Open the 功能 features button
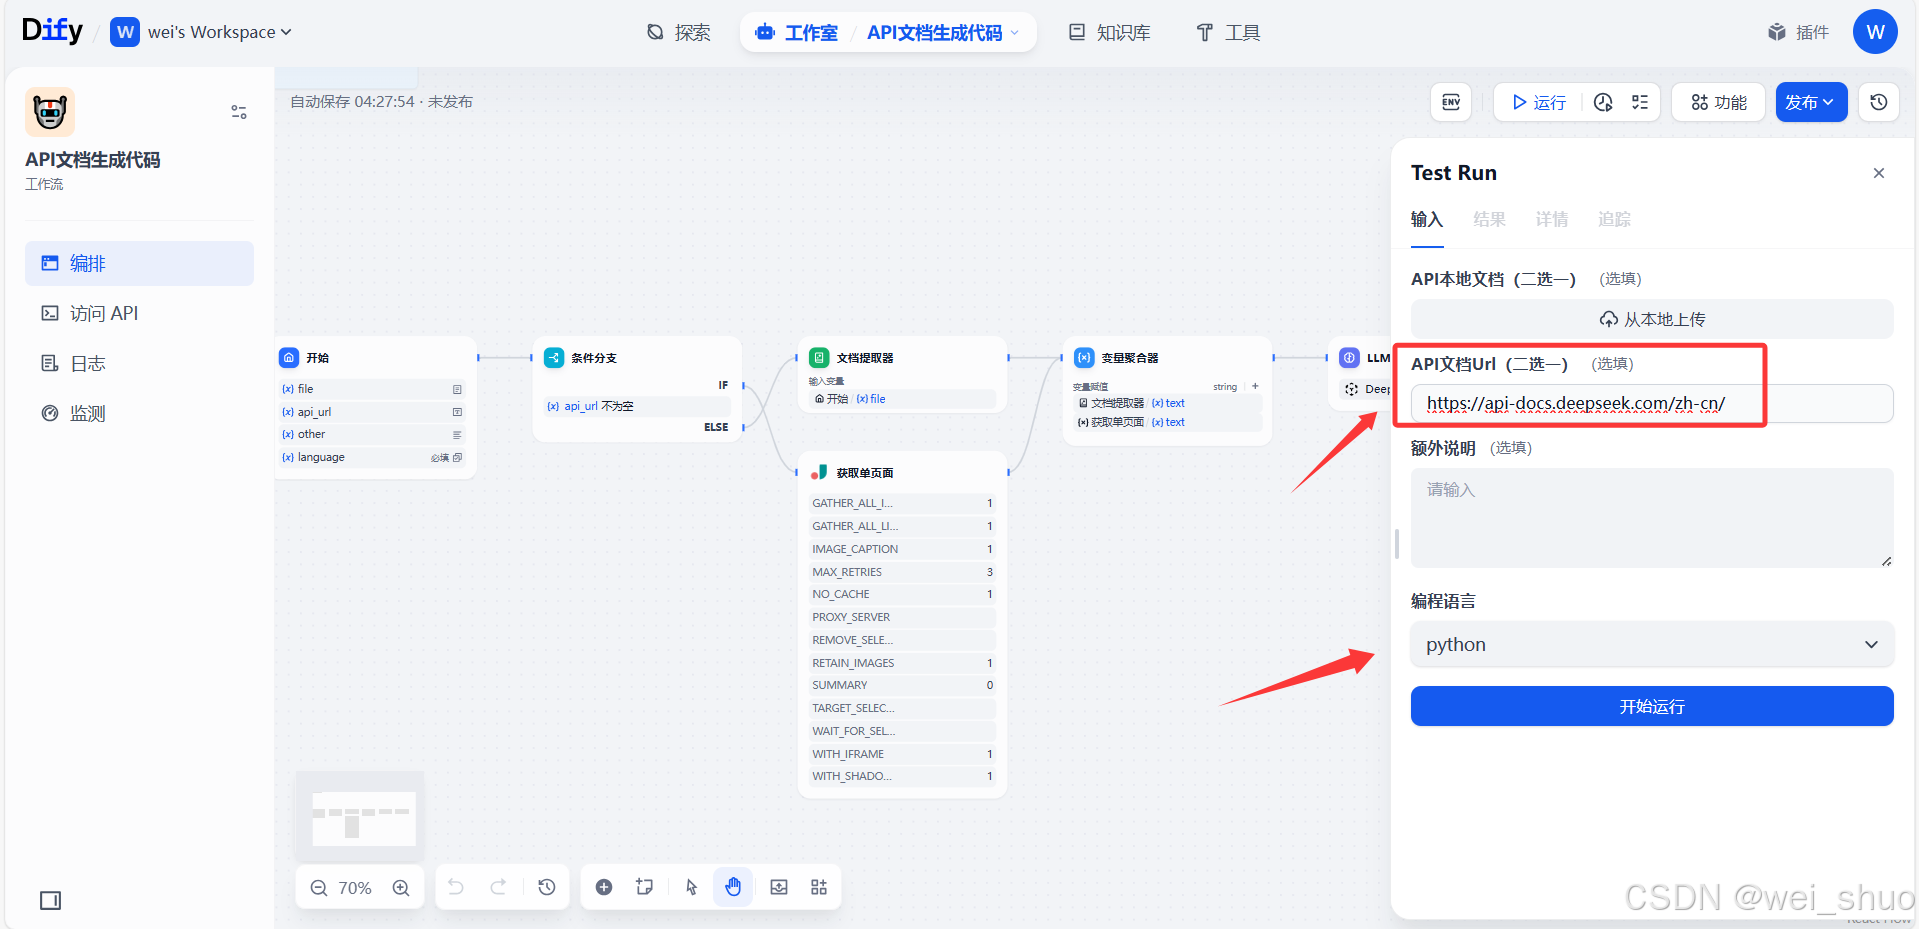This screenshot has height=929, width=1919. tap(1719, 102)
